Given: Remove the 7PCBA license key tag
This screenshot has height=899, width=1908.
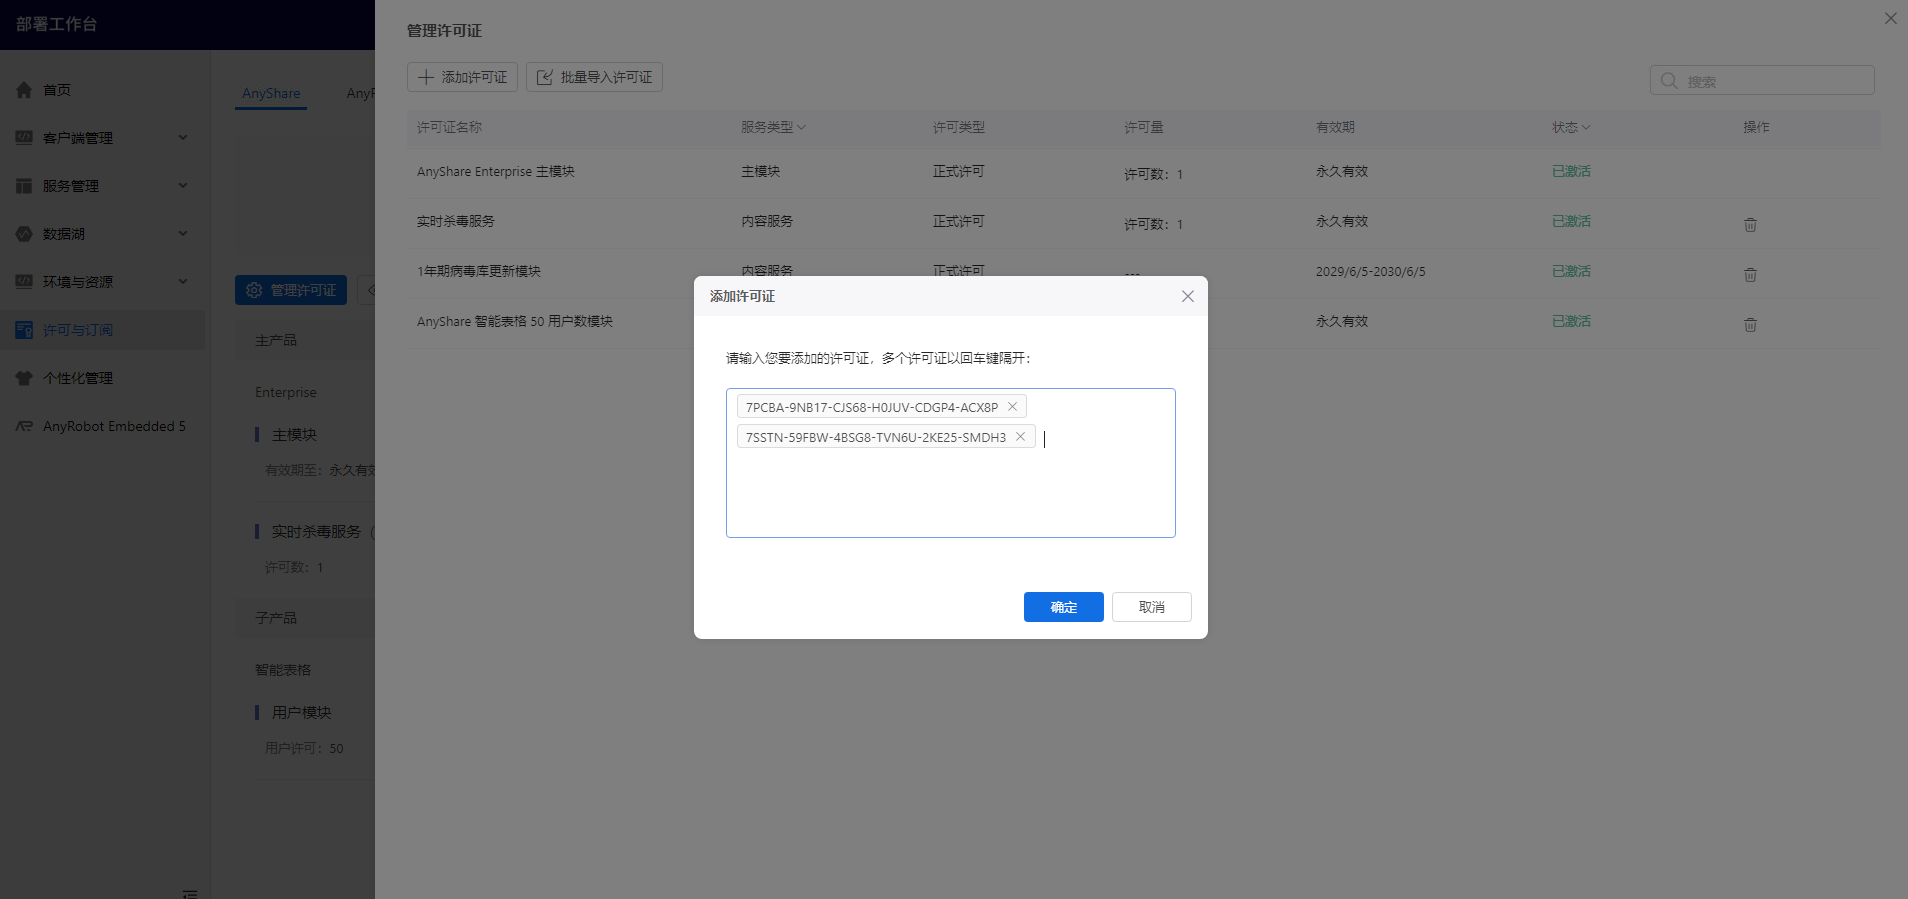Looking at the screenshot, I should [x=1012, y=406].
